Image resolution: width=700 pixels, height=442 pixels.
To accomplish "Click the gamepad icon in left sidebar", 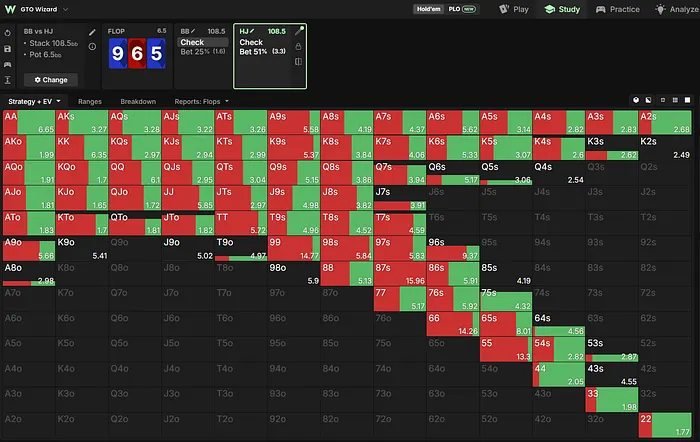I will pos(8,64).
